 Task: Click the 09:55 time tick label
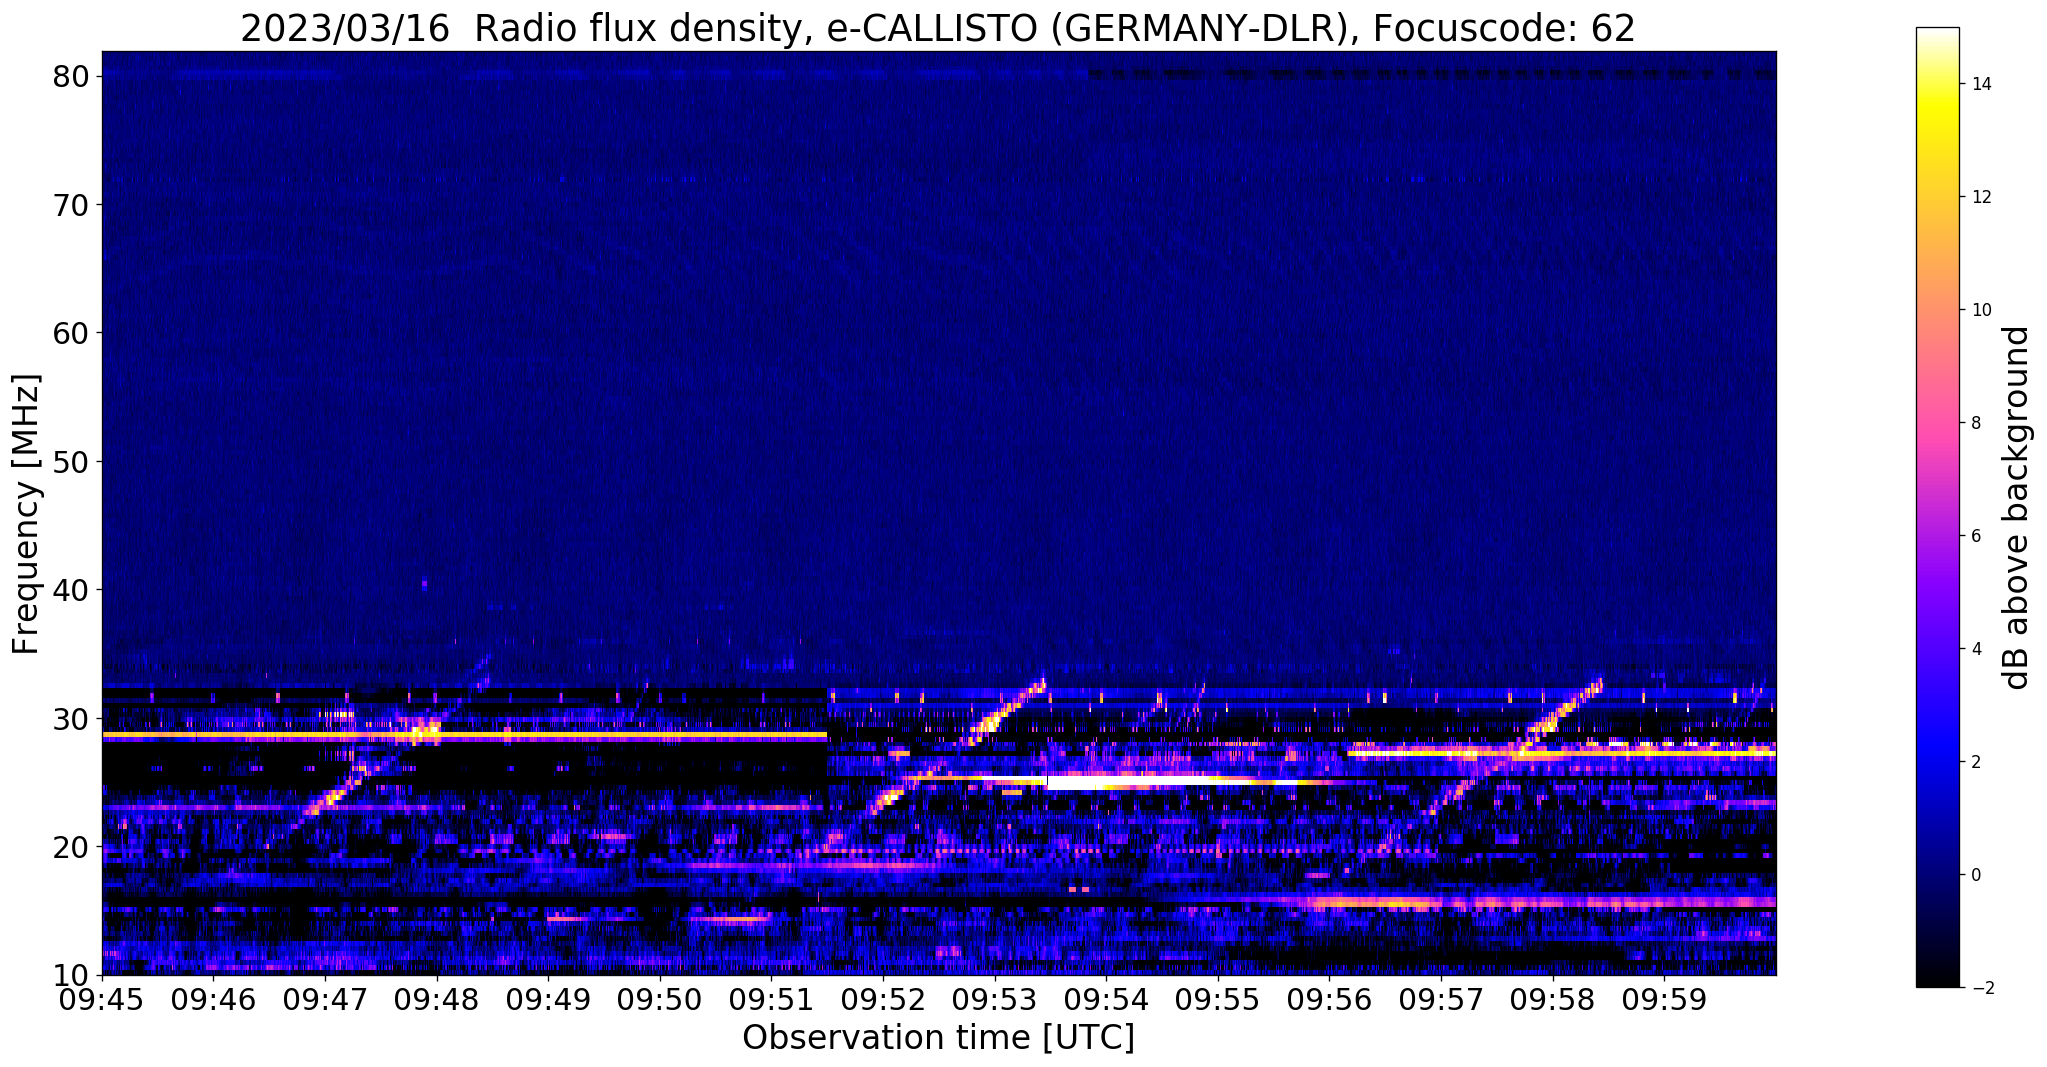1217,1000
